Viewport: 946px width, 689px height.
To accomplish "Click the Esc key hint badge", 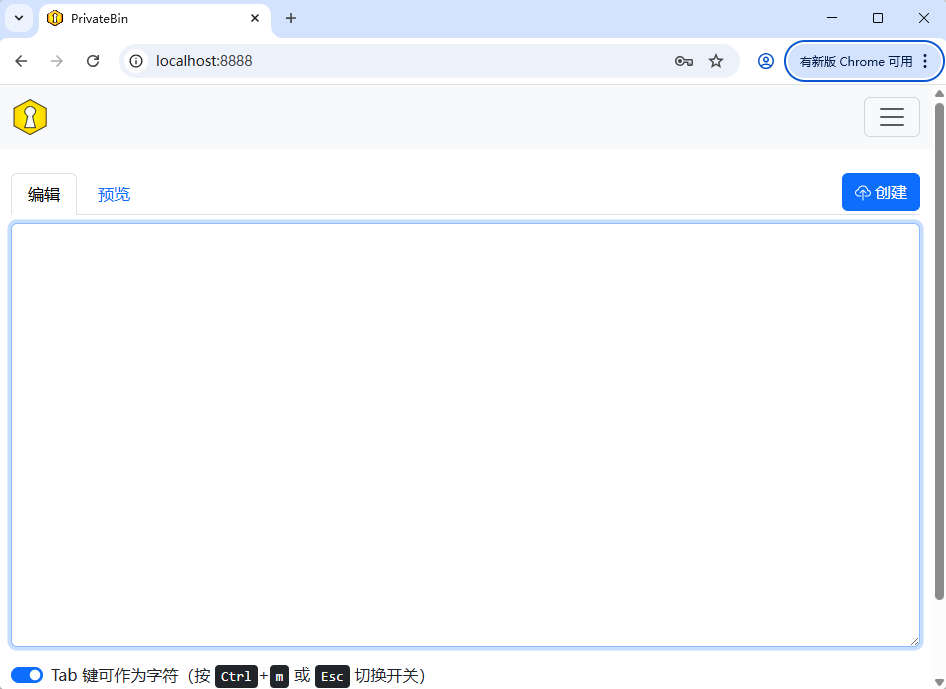I will click(x=332, y=676).
